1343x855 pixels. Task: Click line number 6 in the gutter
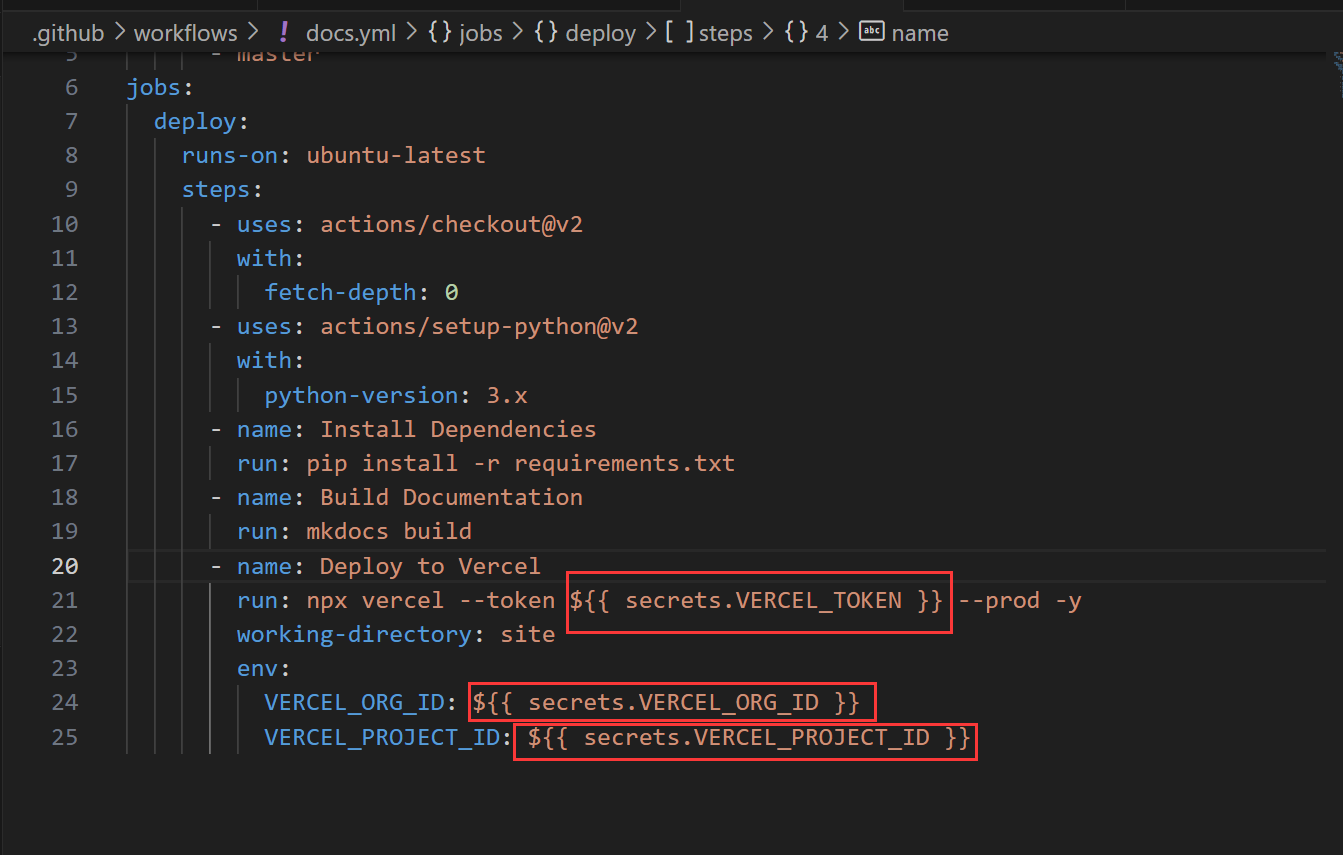click(x=71, y=87)
